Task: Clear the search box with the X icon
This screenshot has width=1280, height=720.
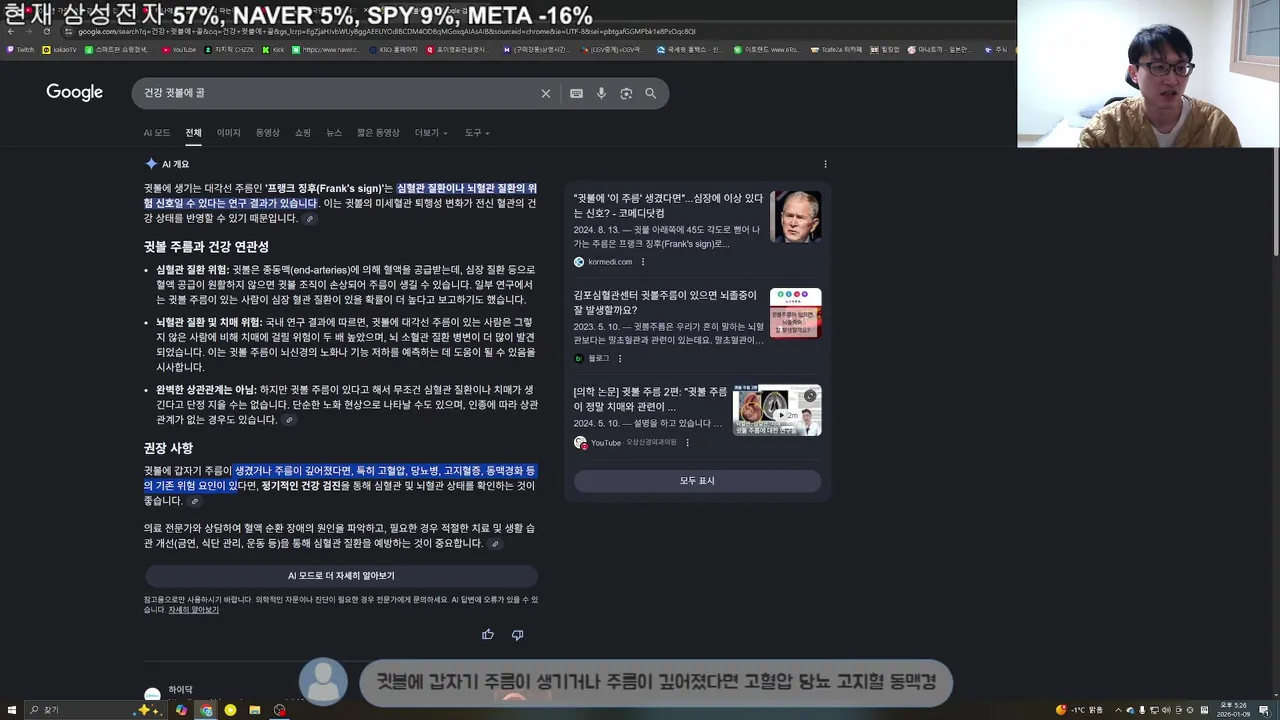Action: 546,93
